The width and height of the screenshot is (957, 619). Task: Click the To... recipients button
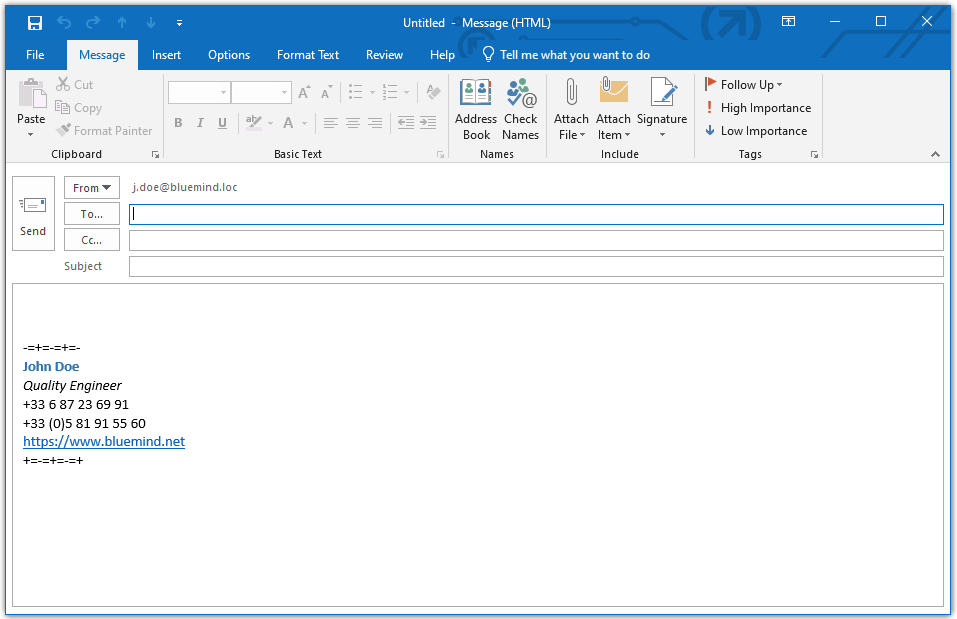click(x=92, y=214)
